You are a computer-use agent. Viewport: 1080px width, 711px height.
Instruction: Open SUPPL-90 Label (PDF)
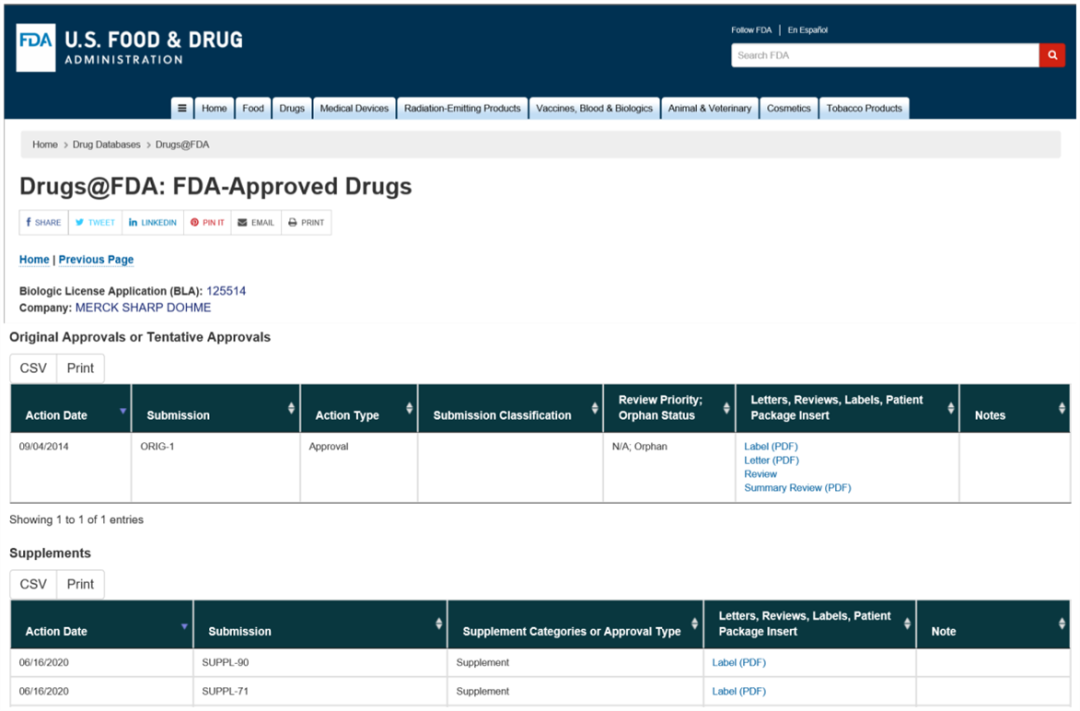tap(739, 663)
